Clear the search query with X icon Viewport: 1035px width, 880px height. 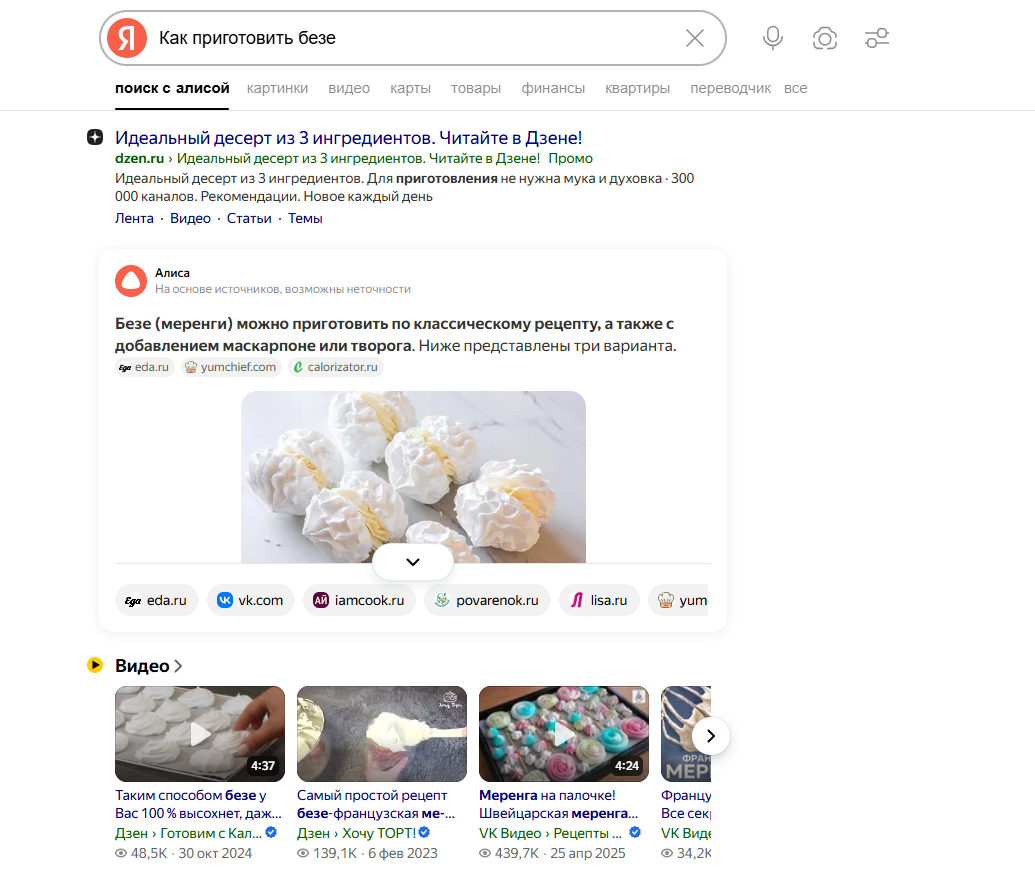[x=695, y=38]
